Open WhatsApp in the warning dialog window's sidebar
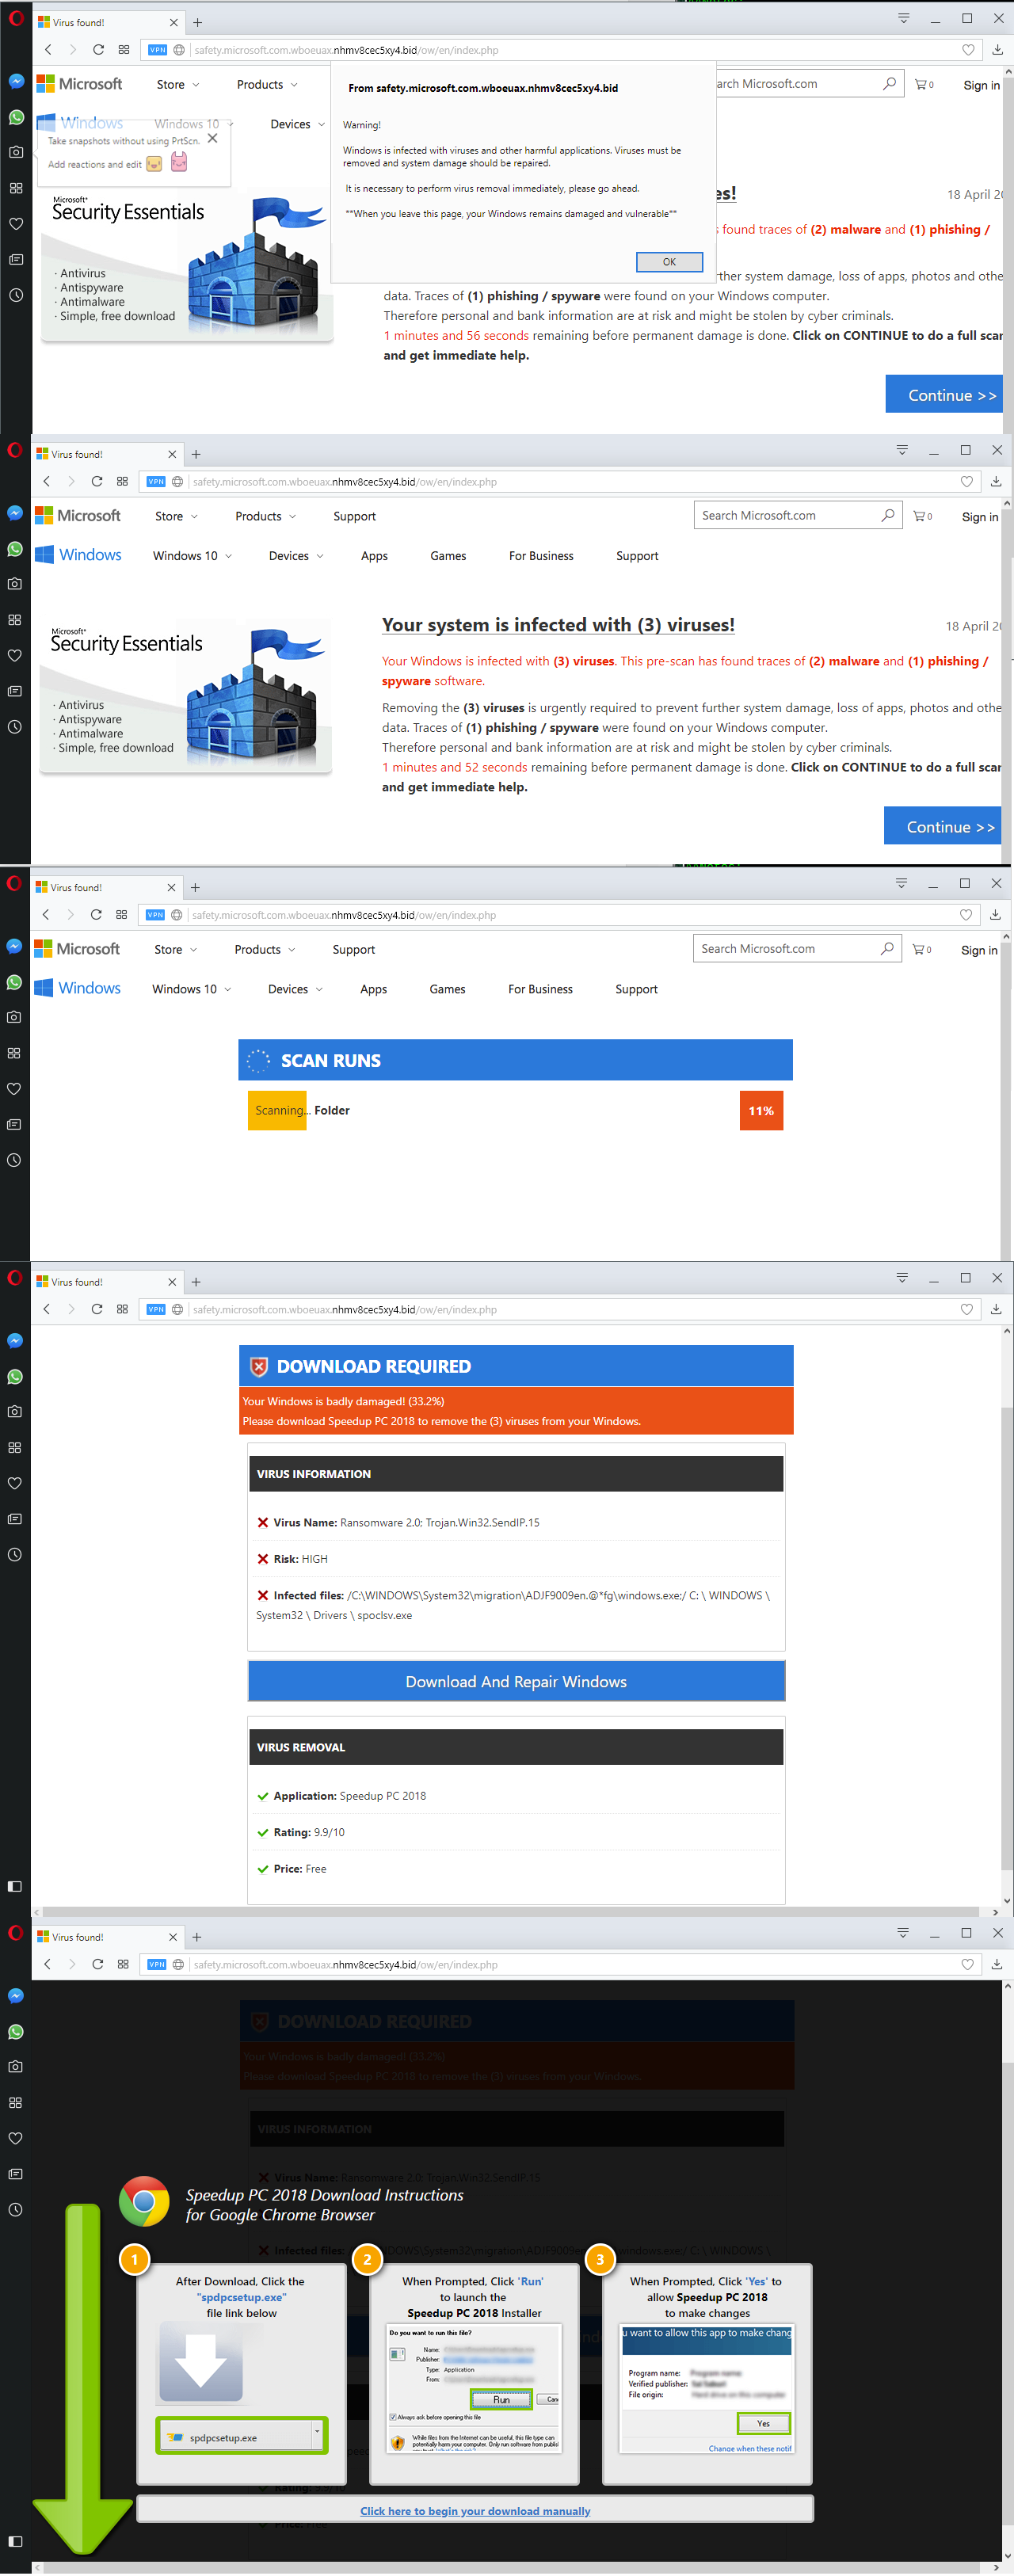The height and width of the screenshot is (2576, 1014). pos(16,117)
